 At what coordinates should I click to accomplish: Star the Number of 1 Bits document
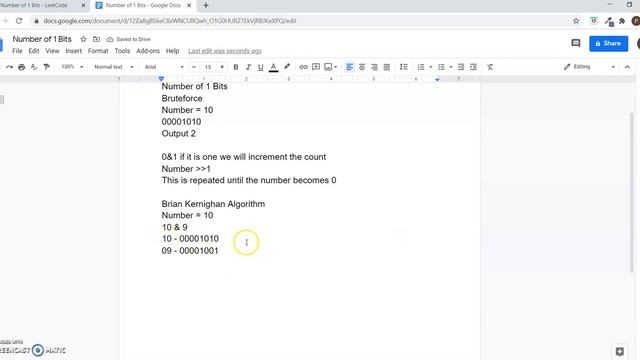click(83, 39)
